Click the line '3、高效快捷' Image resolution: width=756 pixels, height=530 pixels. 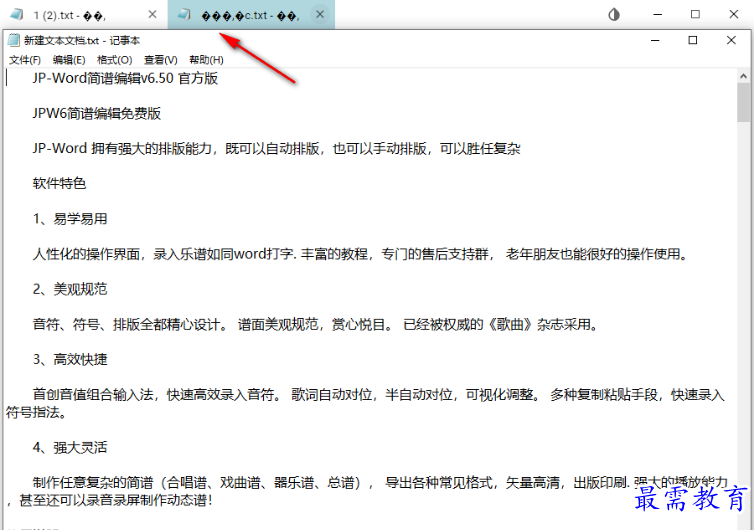(x=70, y=360)
